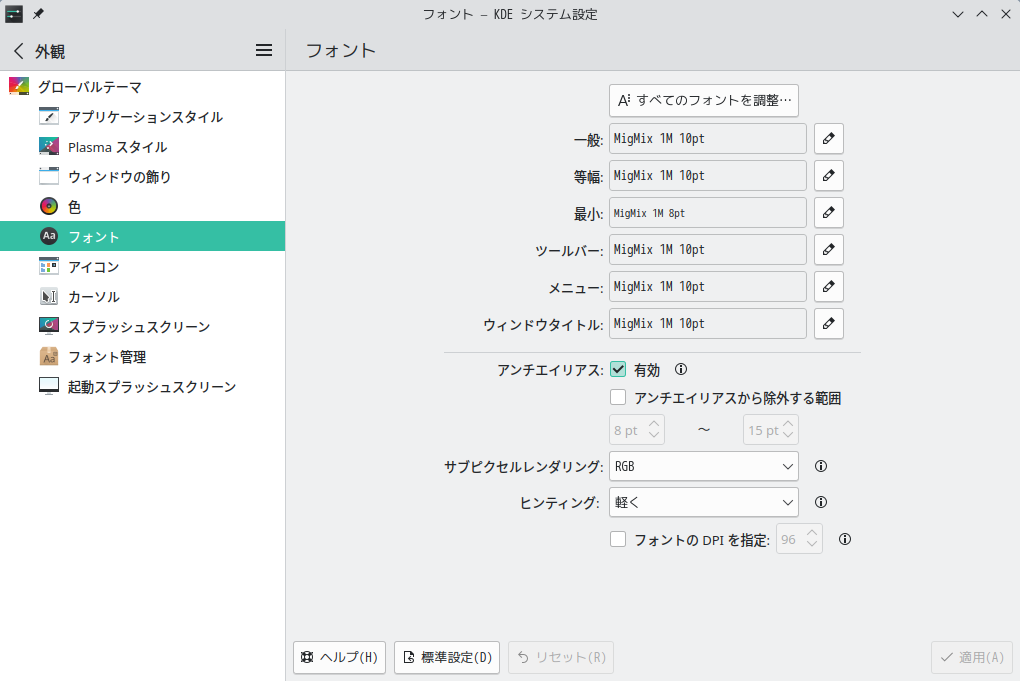The height and width of the screenshot is (681, 1020).
Task: Enable フォントの DPI を指定 checkbox
Action: coord(618,539)
